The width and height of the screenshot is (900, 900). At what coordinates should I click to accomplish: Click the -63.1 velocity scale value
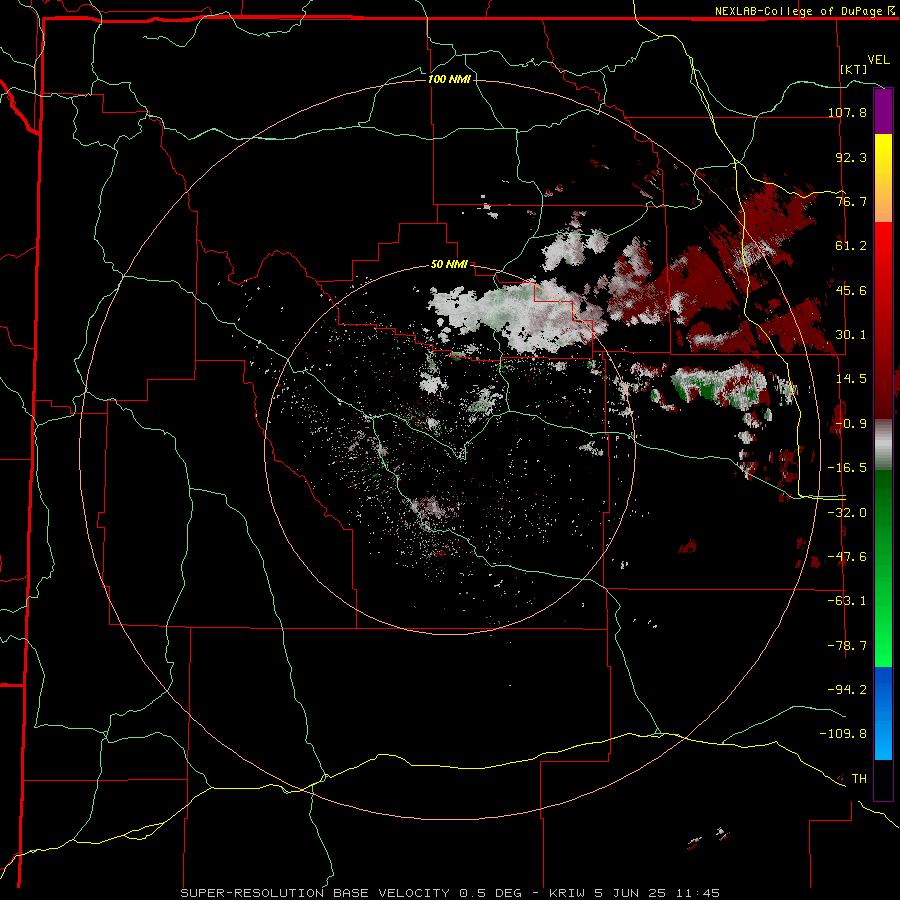click(x=847, y=601)
